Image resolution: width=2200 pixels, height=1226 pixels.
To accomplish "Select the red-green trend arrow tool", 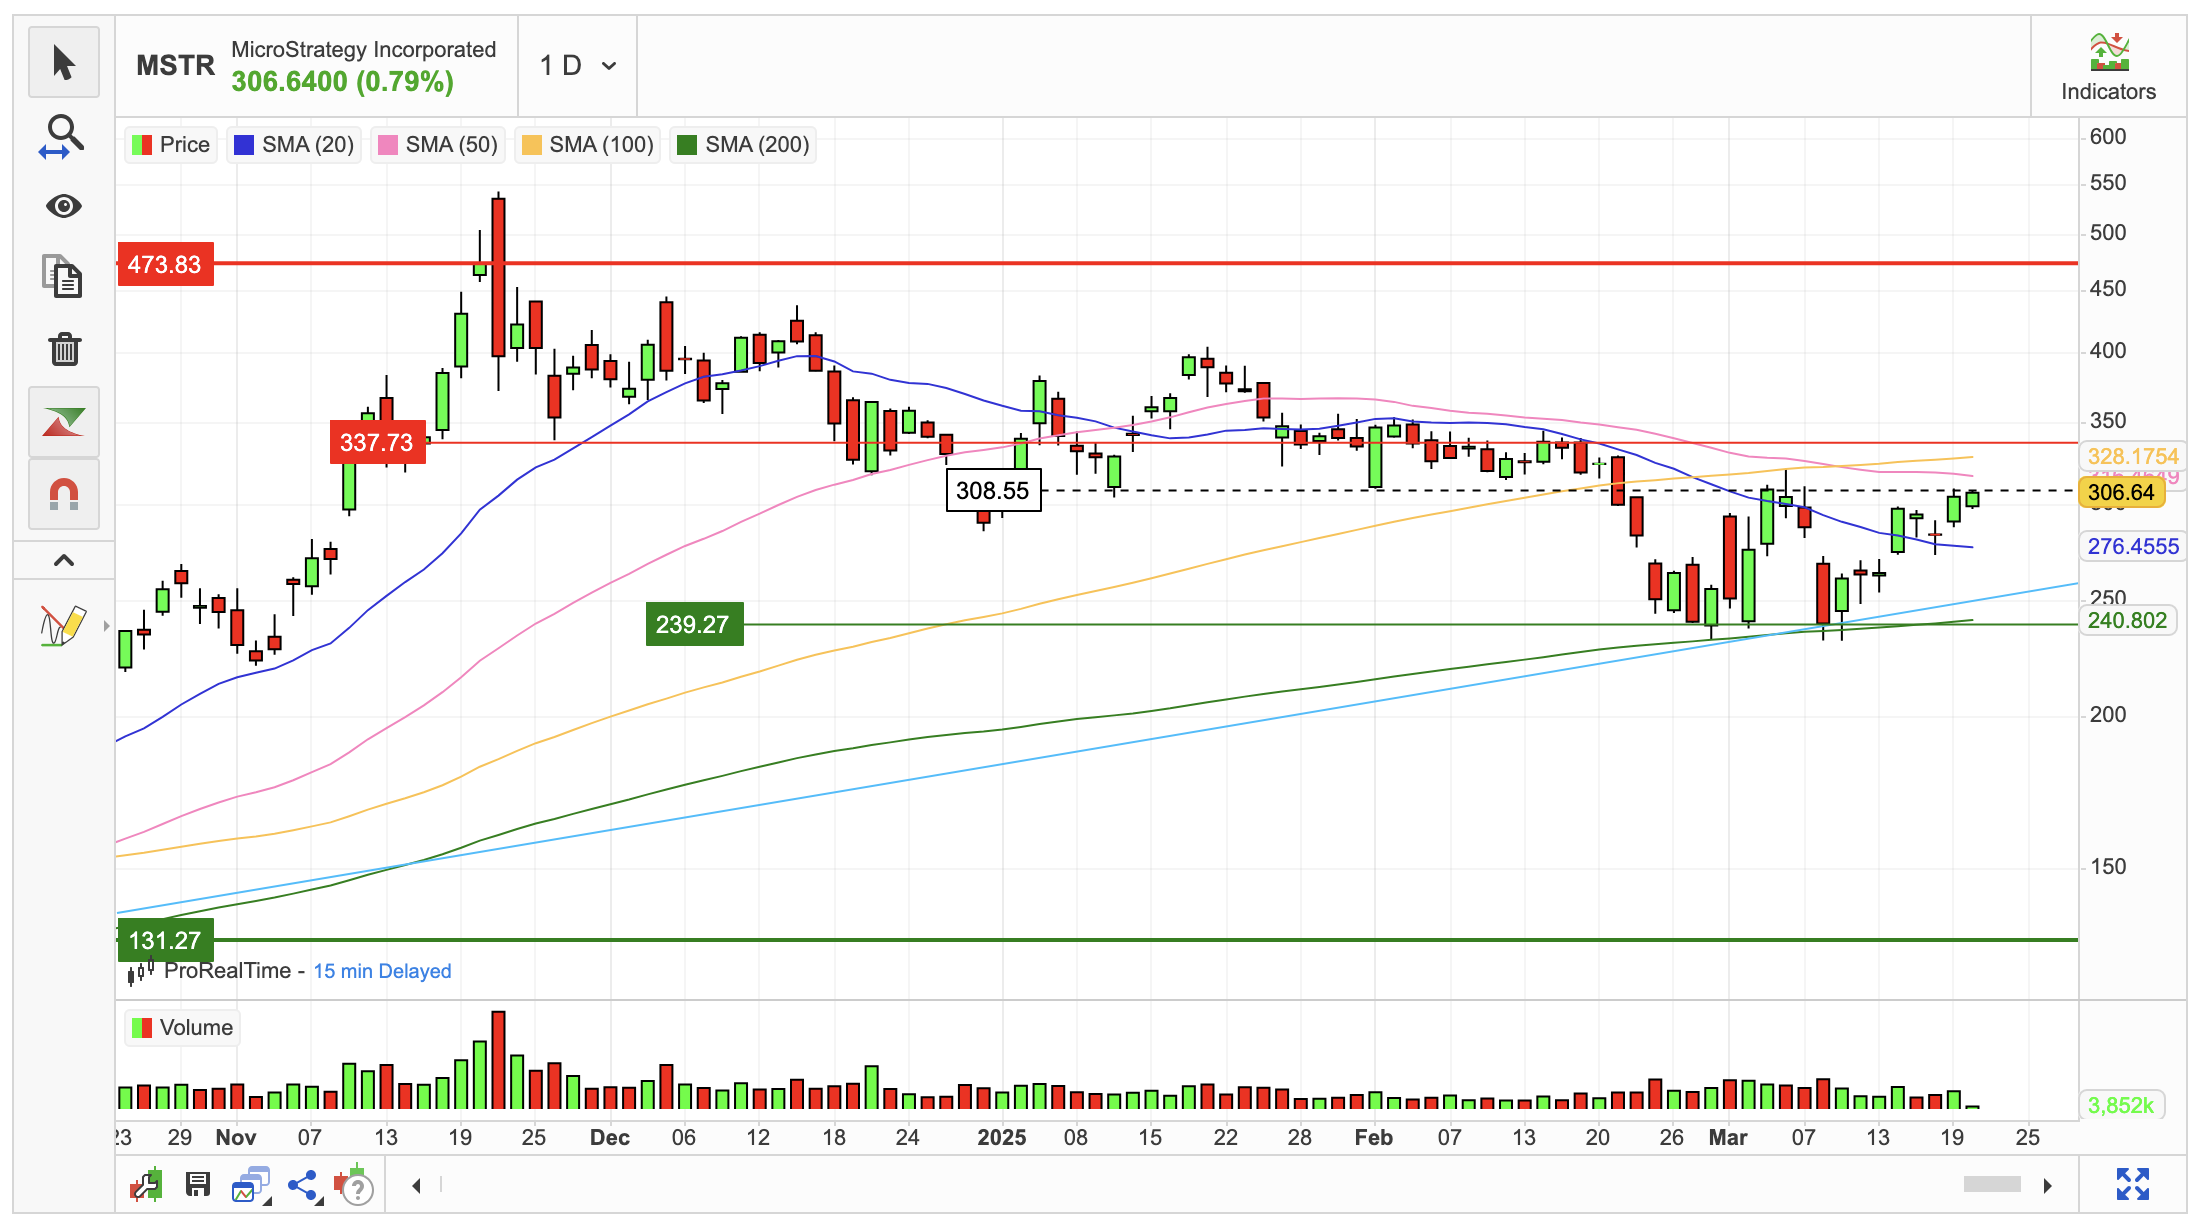I will pos(64,422).
